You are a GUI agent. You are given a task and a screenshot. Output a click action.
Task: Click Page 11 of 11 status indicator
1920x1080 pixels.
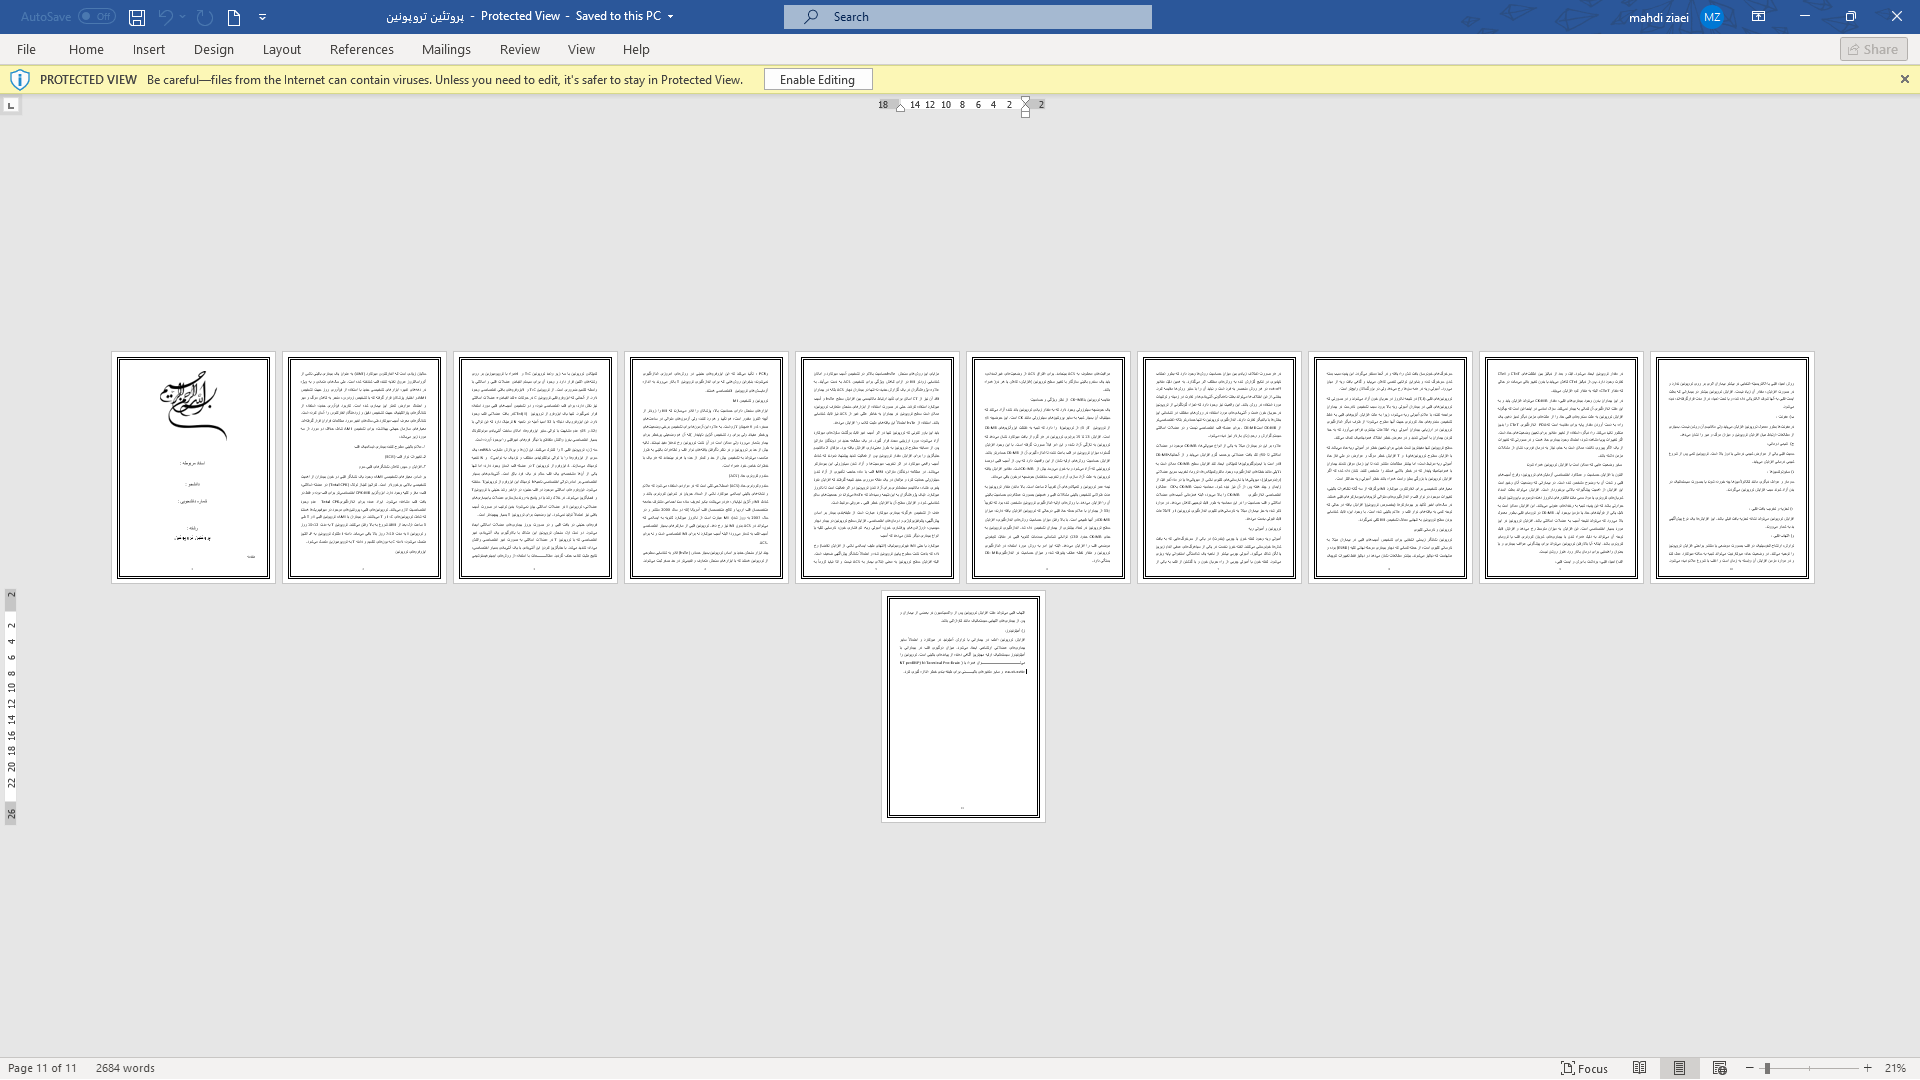pos(42,1068)
